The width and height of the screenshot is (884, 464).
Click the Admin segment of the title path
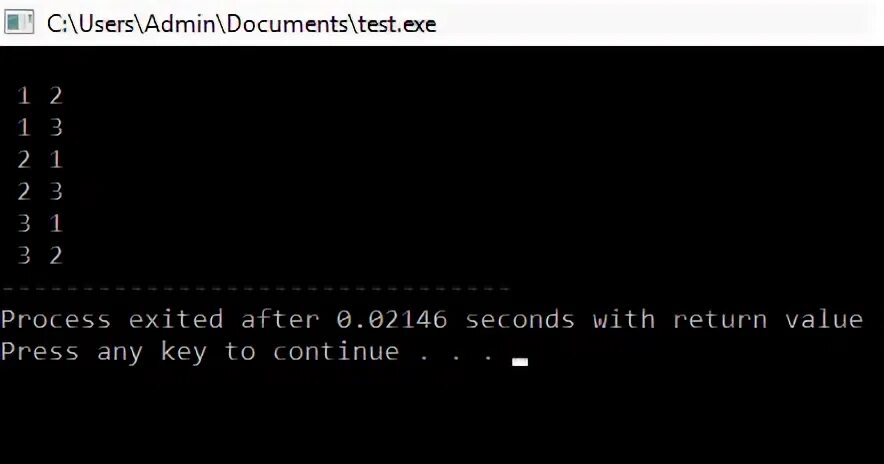[x=181, y=24]
